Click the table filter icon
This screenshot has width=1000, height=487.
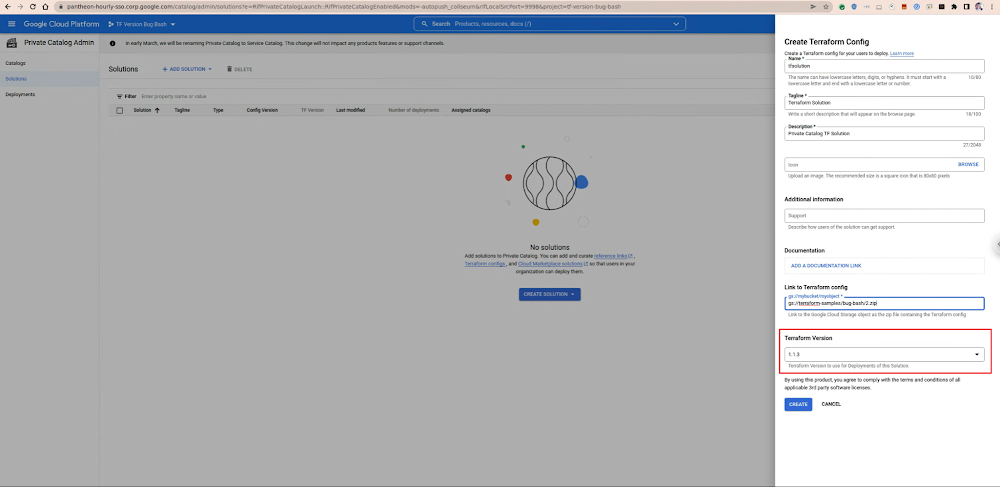pyautogui.click(x=119, y=96)
